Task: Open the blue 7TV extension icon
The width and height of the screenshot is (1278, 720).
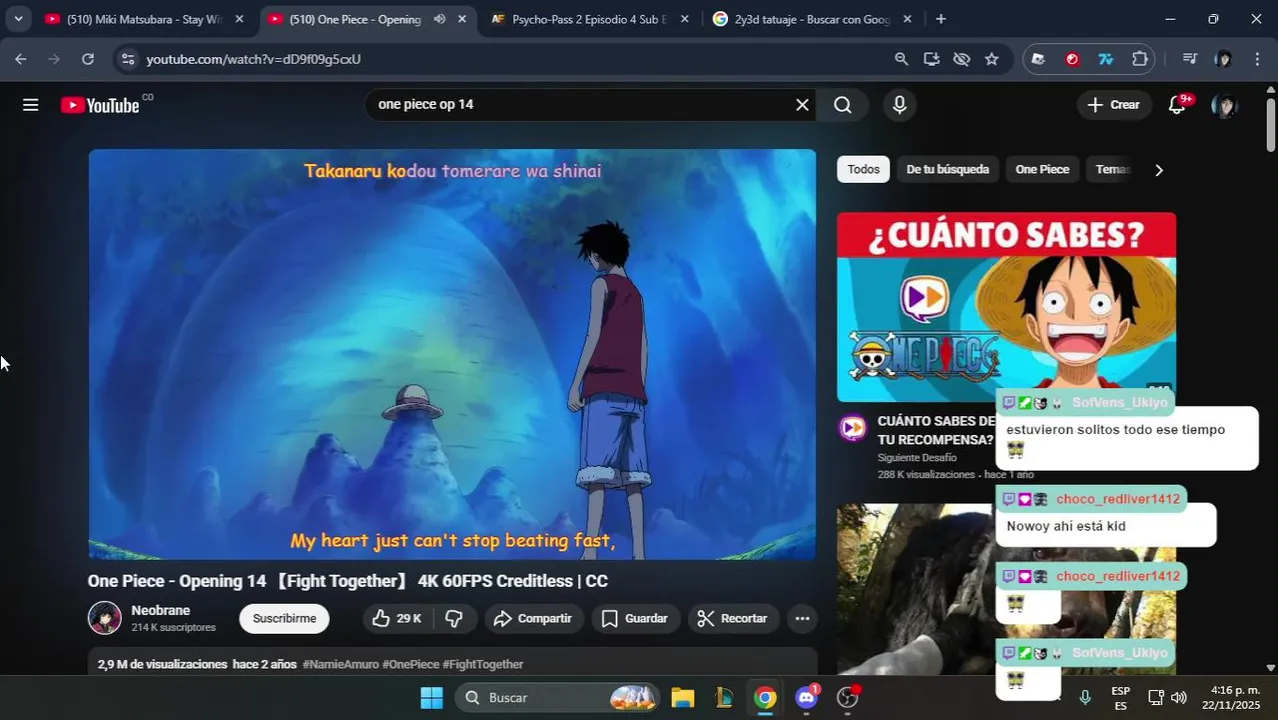Action: coord(1106,59)
